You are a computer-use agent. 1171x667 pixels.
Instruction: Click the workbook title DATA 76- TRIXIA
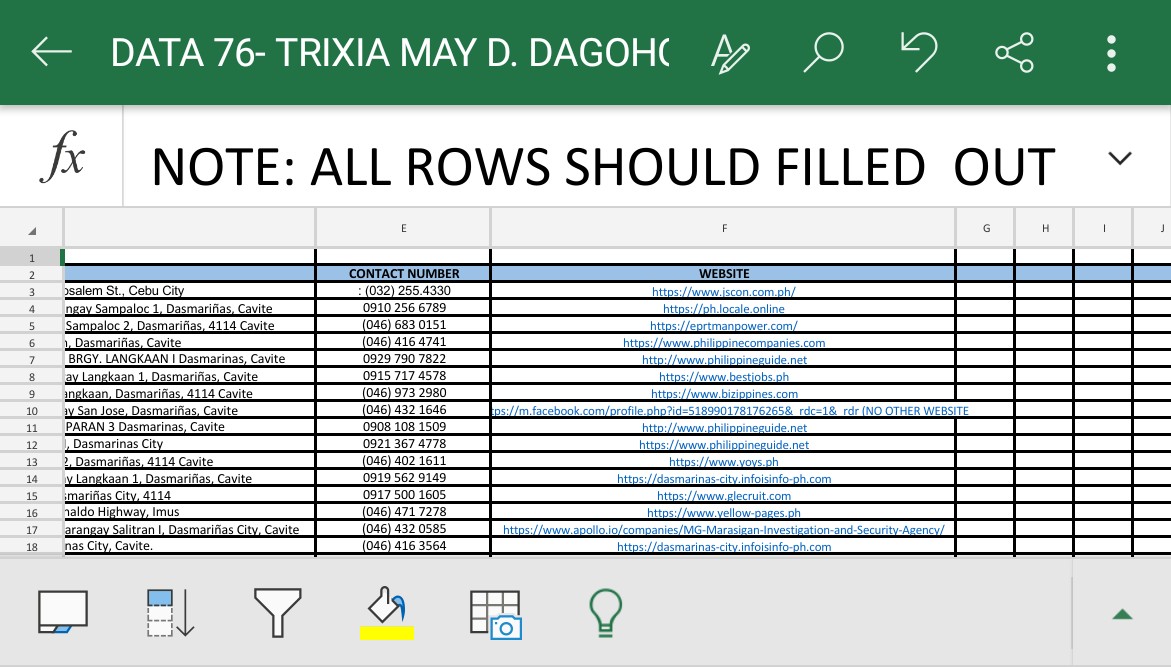[390, 52]
